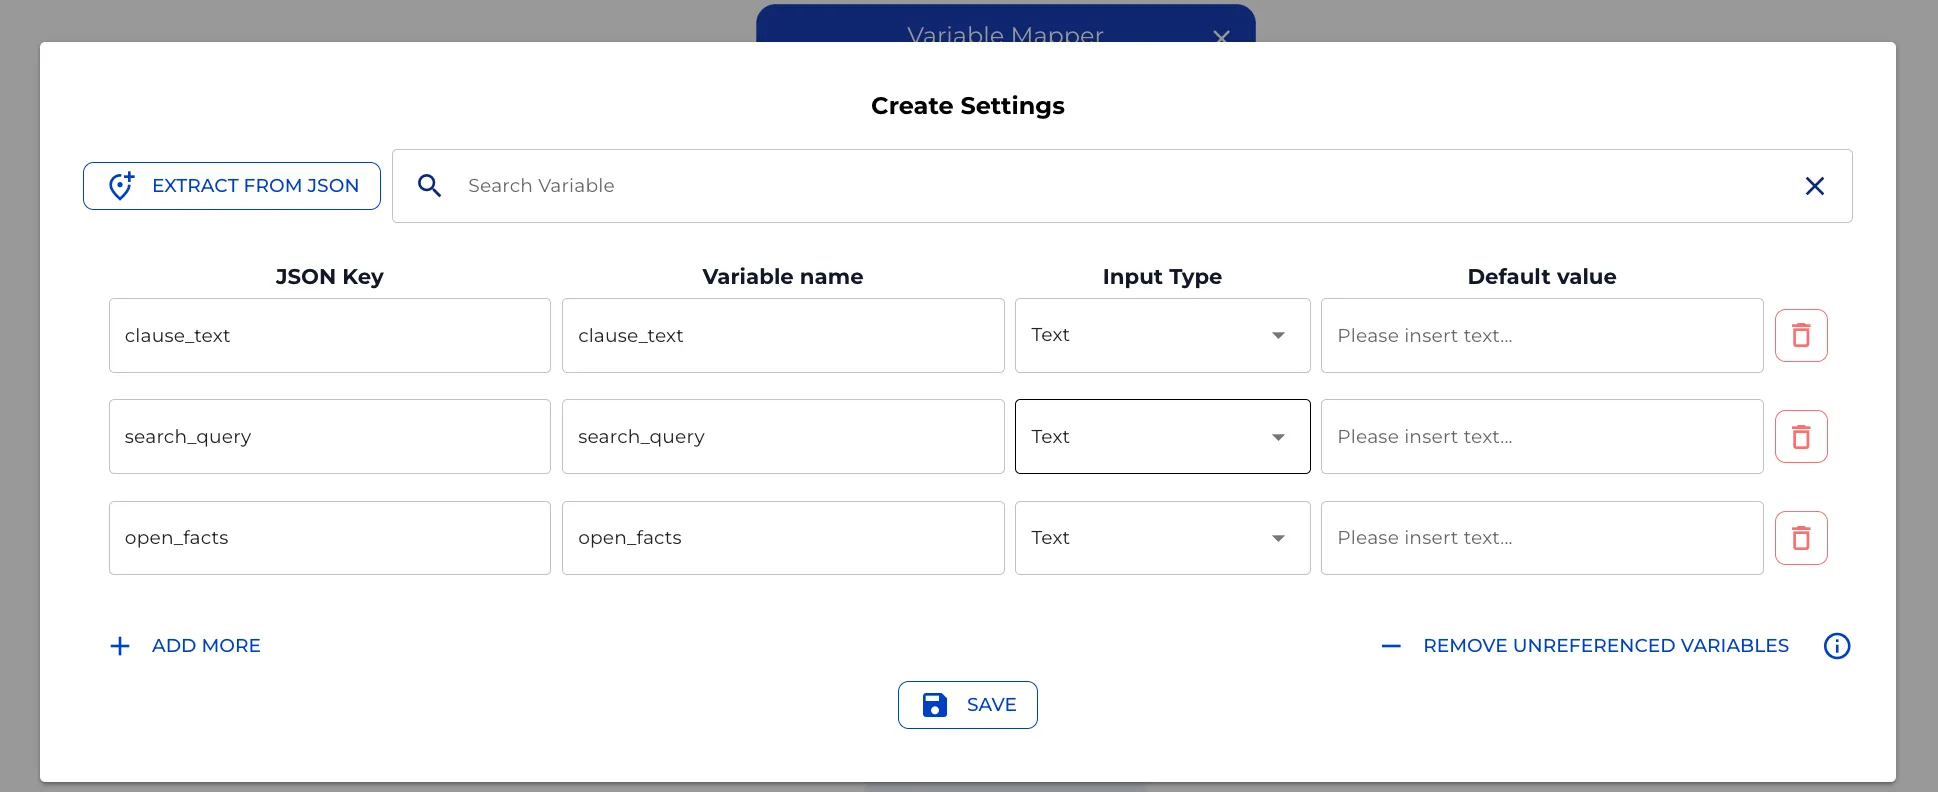The height and width of the screenshot is (792, 1938).
Task: Save the settings
Action: pos(968,705)
